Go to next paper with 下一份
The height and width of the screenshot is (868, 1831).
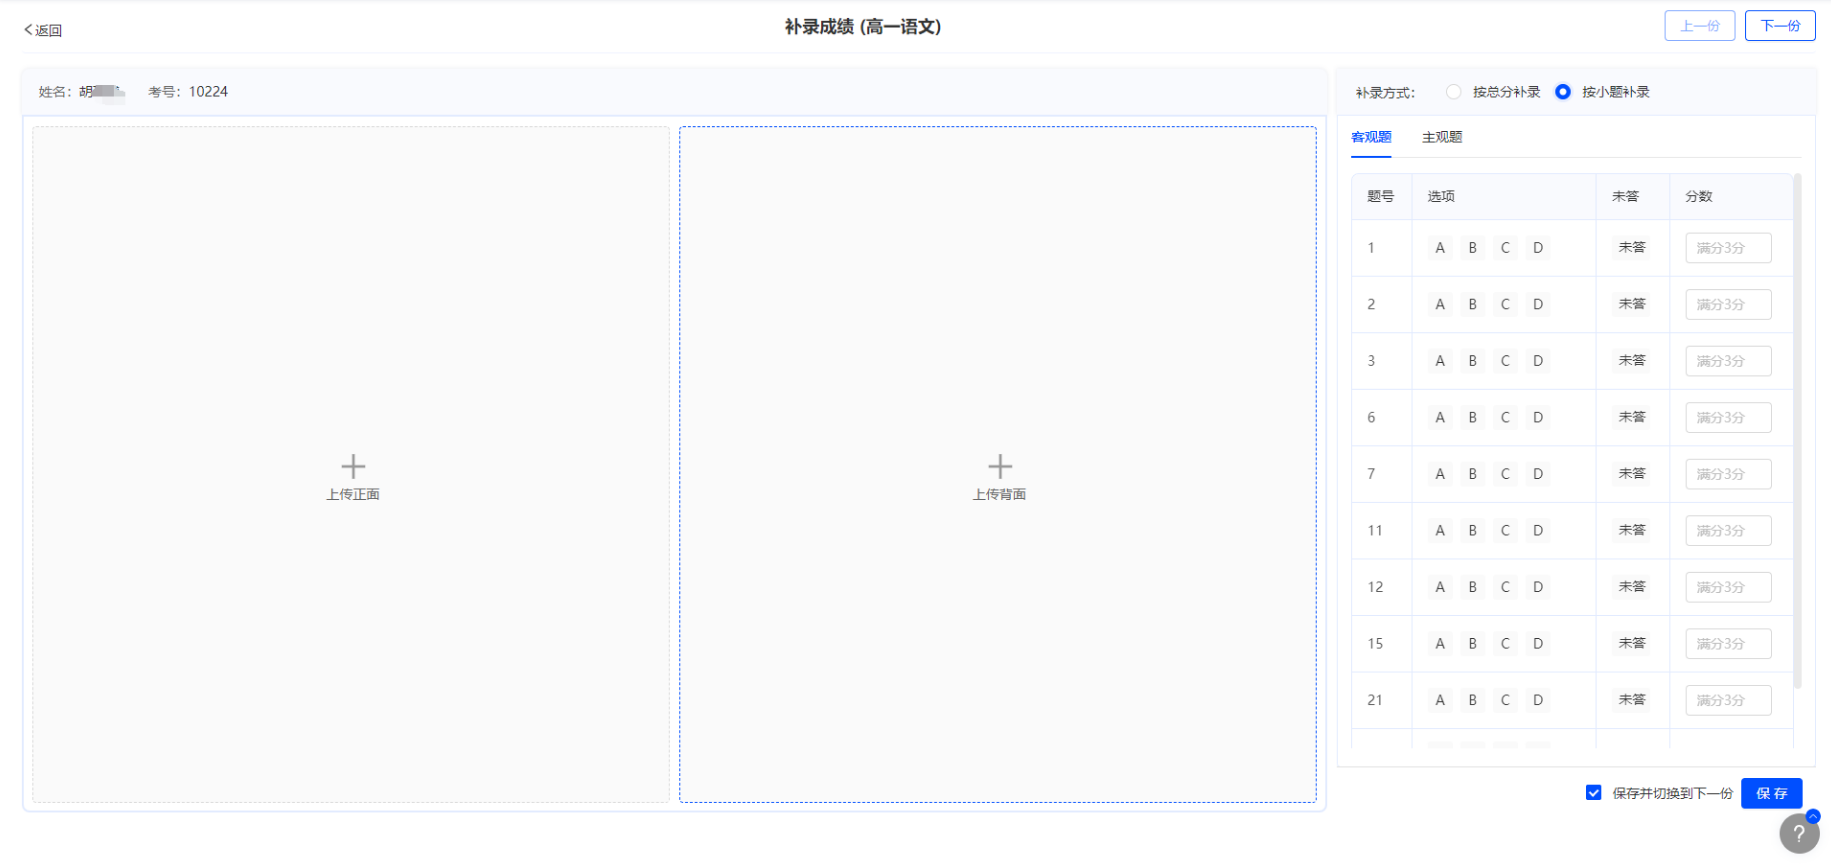click(1780, 26)
